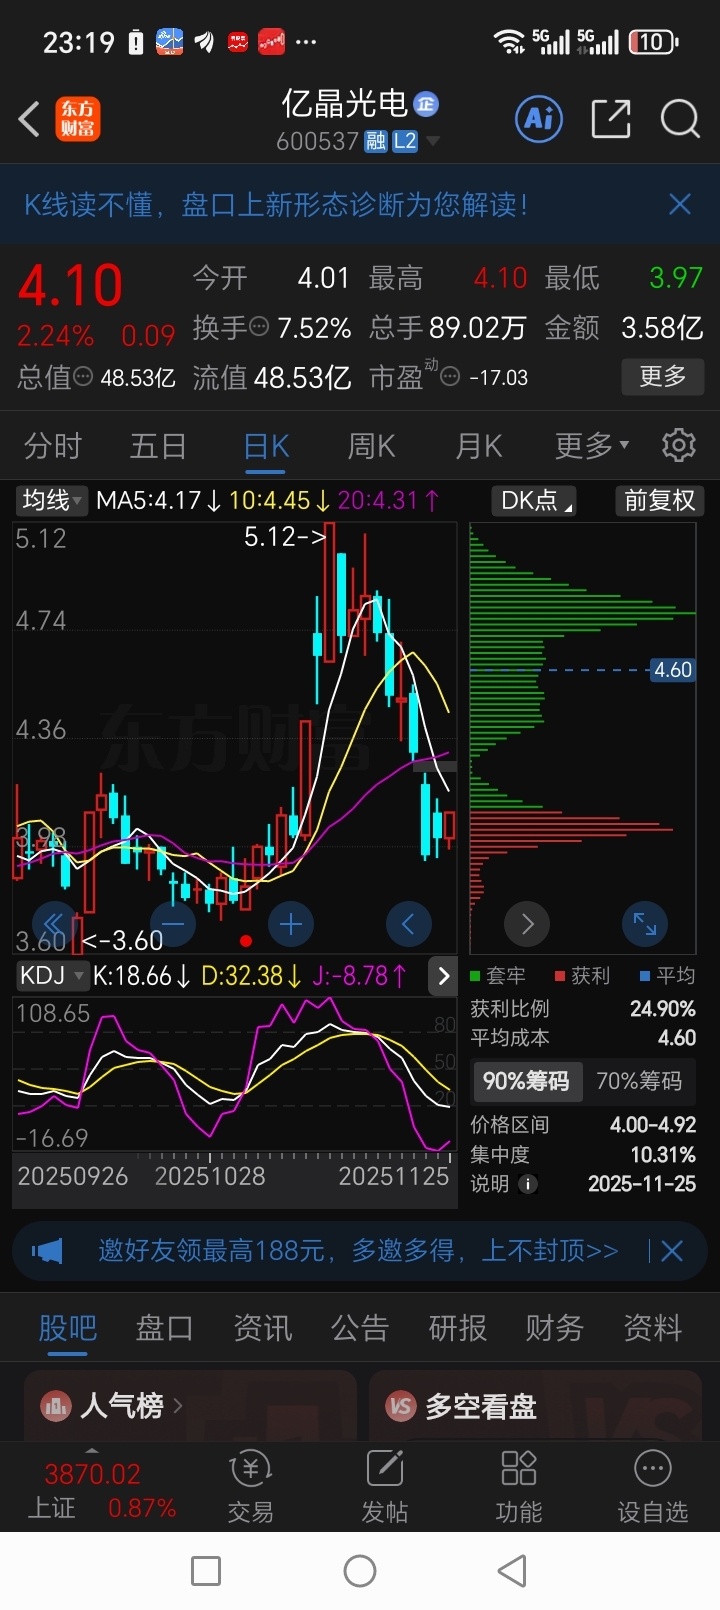Tap the chip distribution next arrow
This screenshot has width=720, height=1610.
pyautogui.click(x=527, y=924)
